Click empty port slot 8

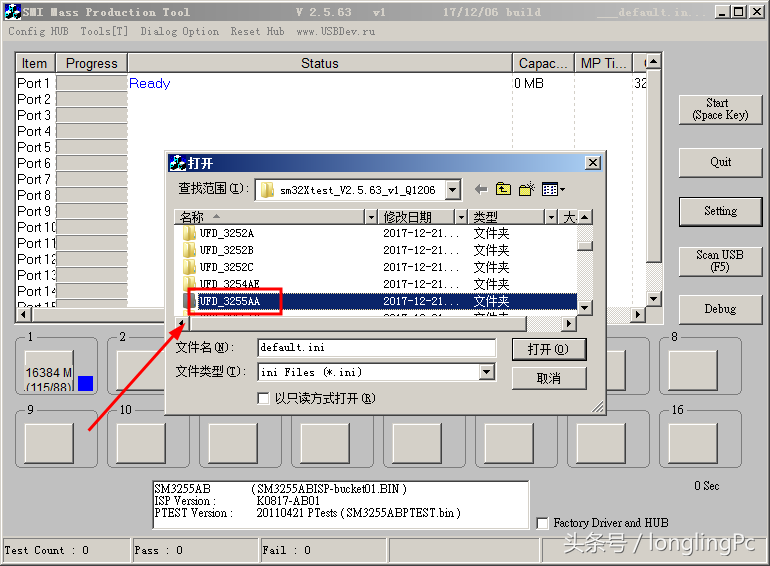pos(693,371)
